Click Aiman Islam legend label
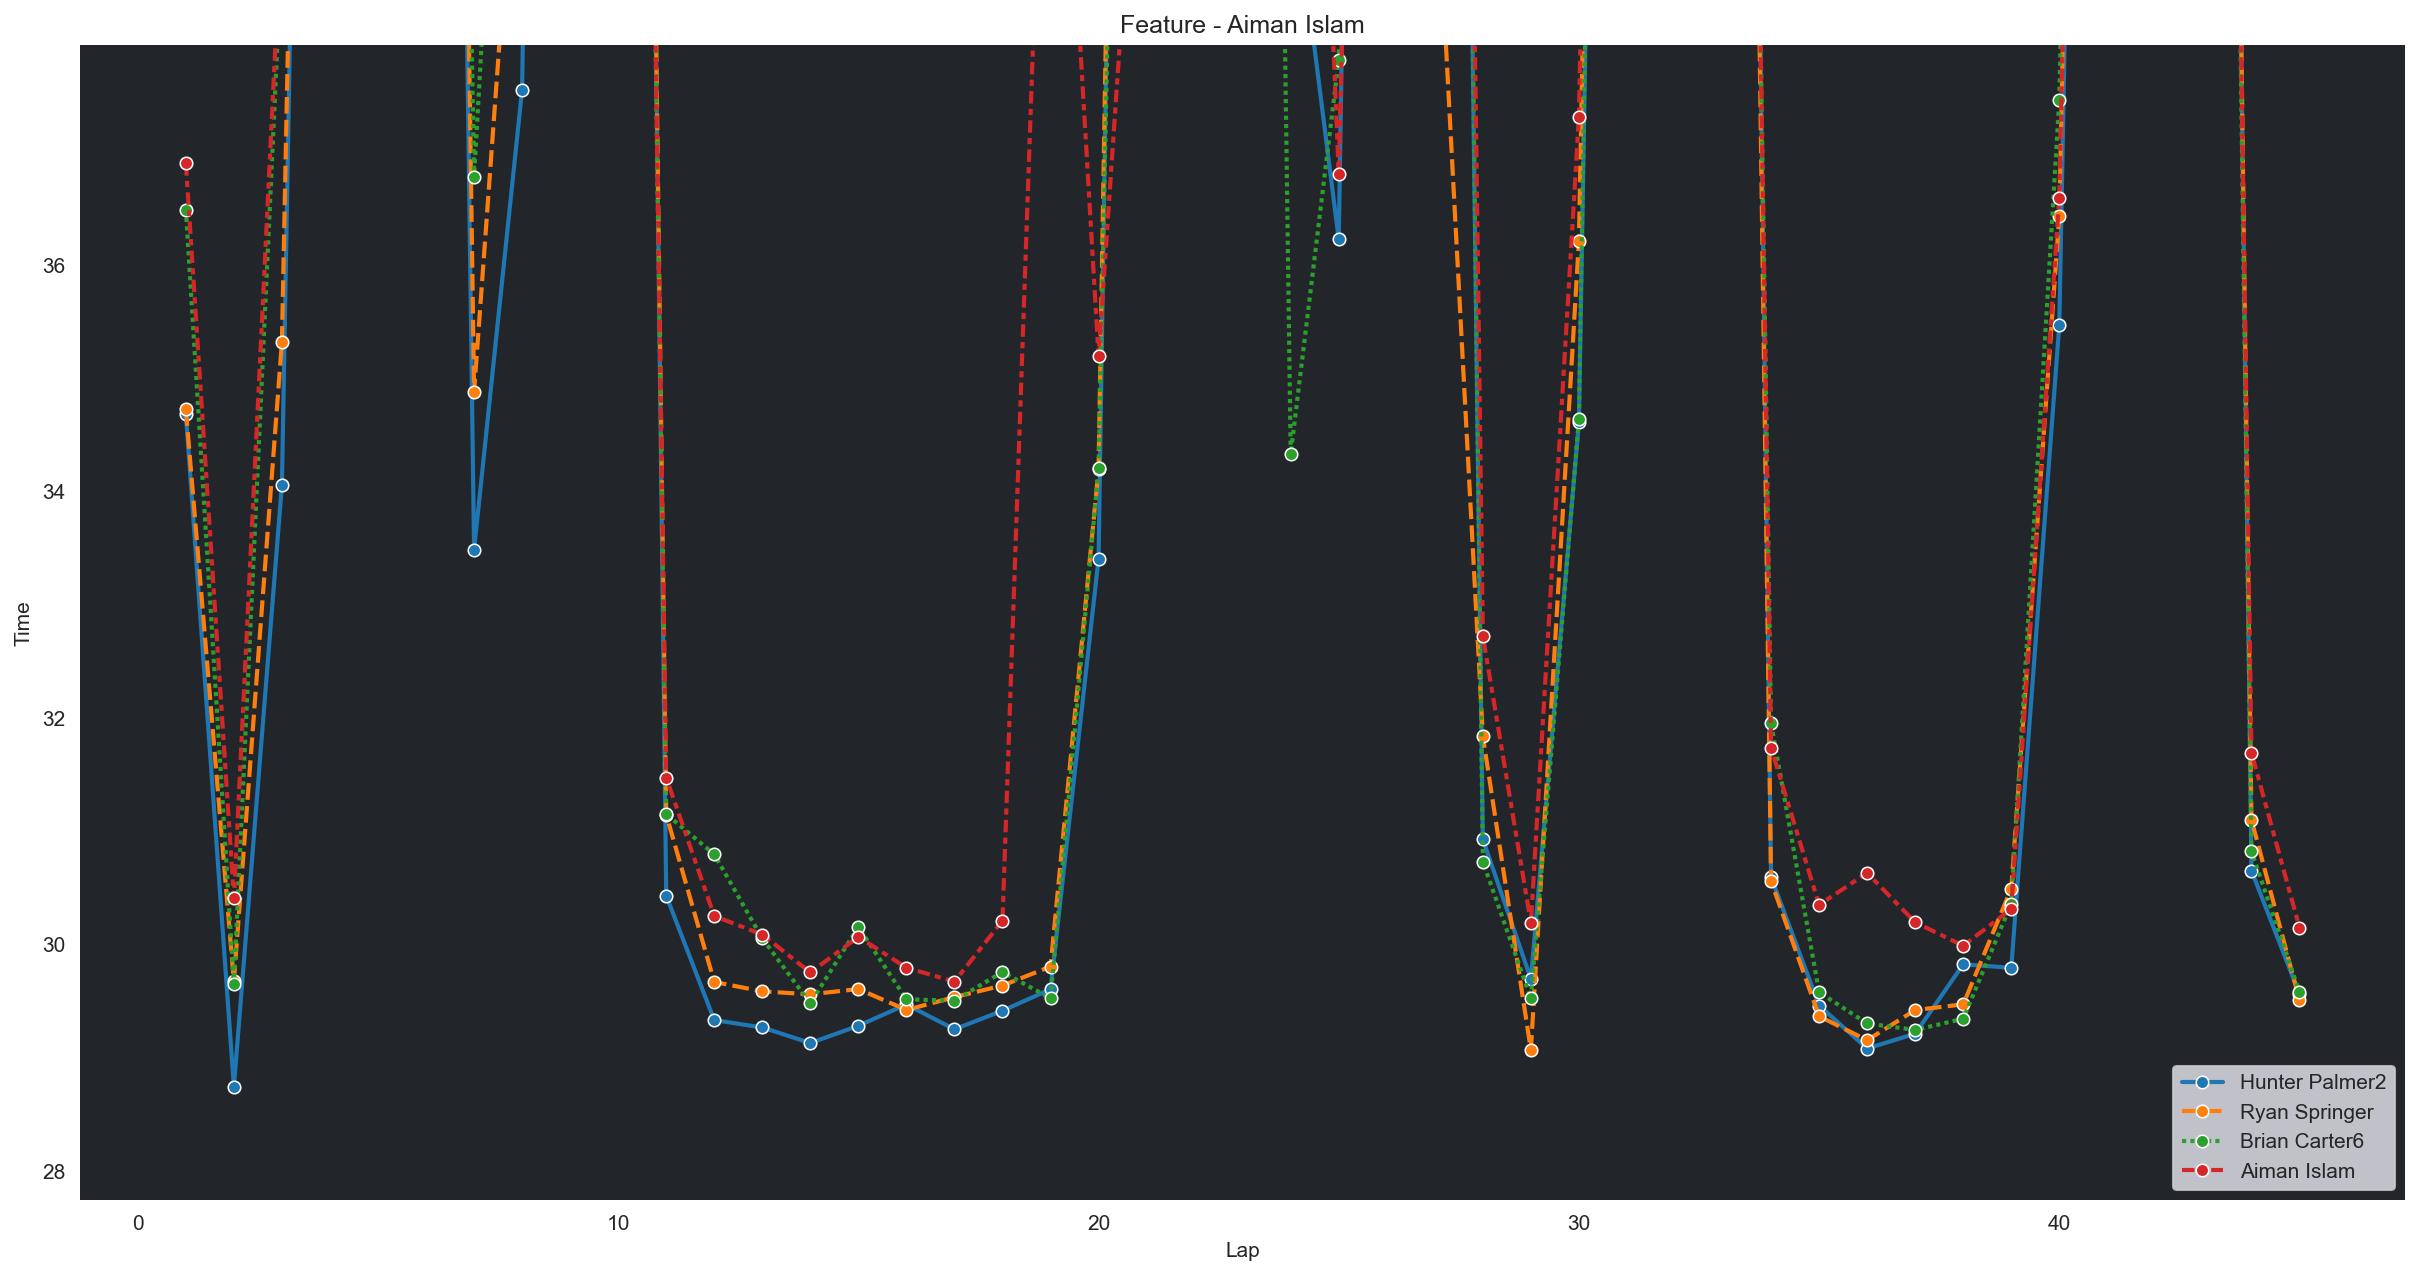Screen dimensions: 2420x1276 tap(2297, 1170)
